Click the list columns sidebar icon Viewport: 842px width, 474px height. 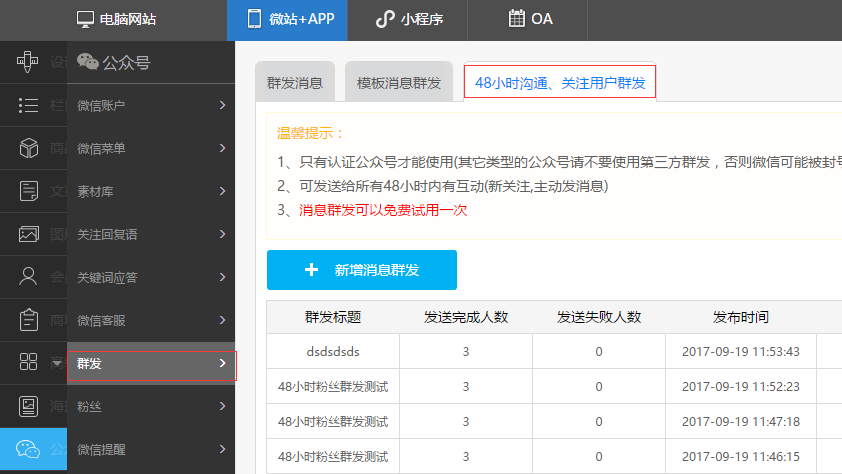point(28,105)
